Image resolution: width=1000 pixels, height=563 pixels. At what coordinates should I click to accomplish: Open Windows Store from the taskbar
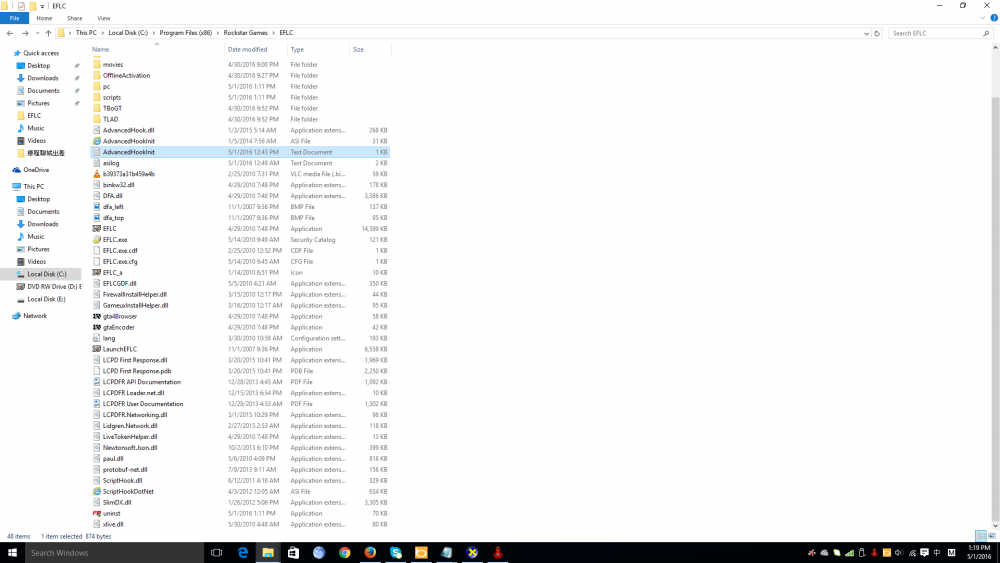(x=293, y=553)
